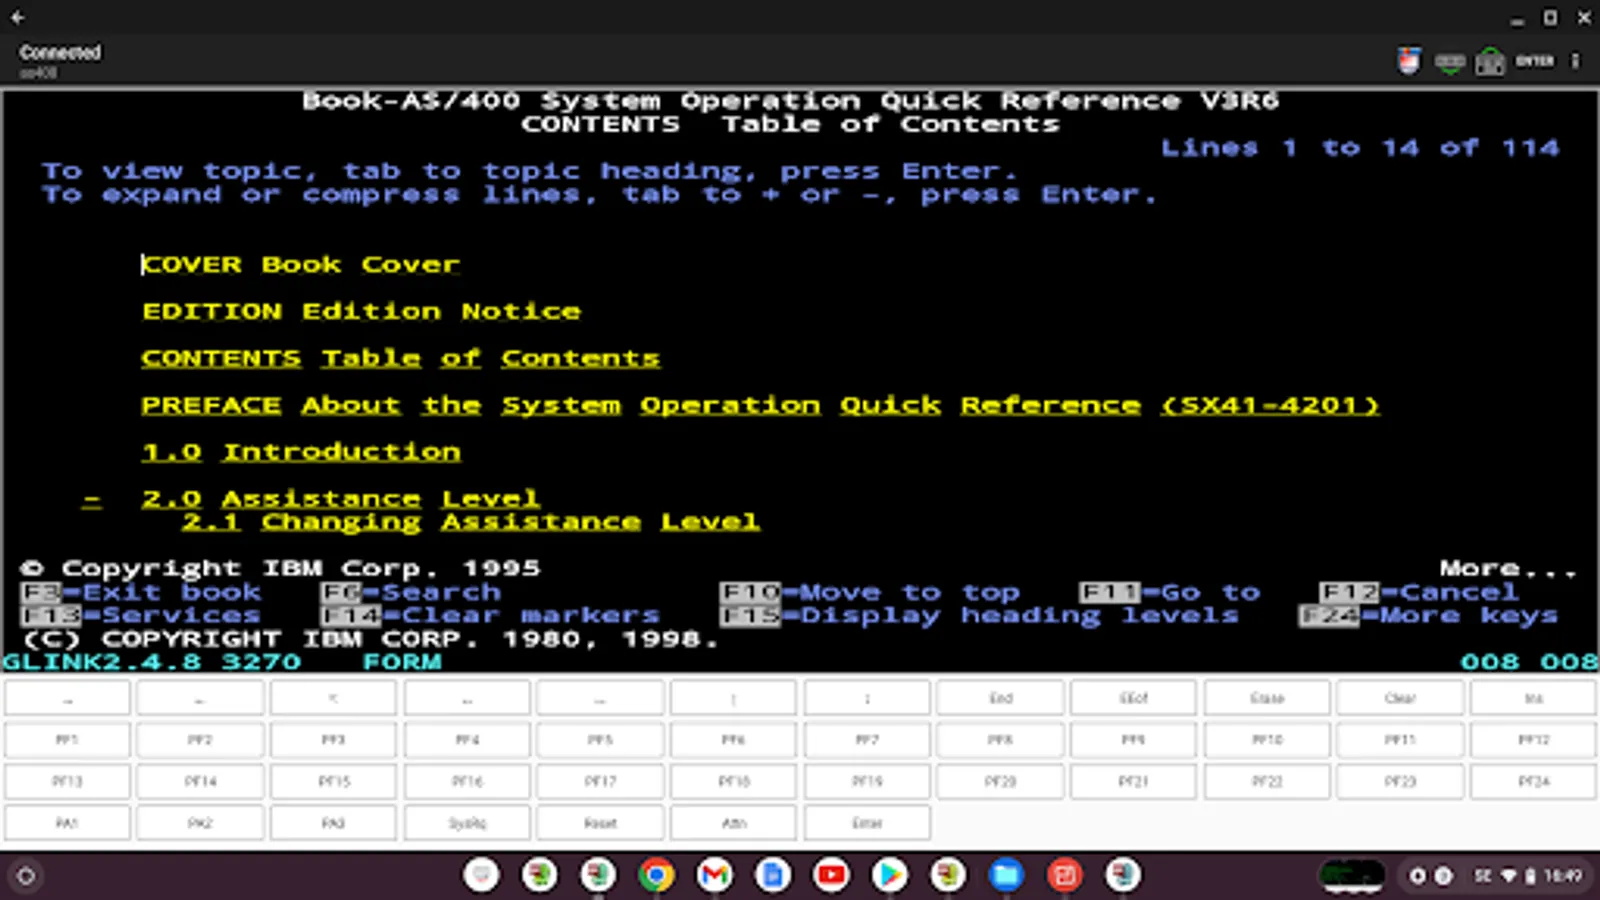Collapse the 2.0 Assistance Level section

[92, 499]
